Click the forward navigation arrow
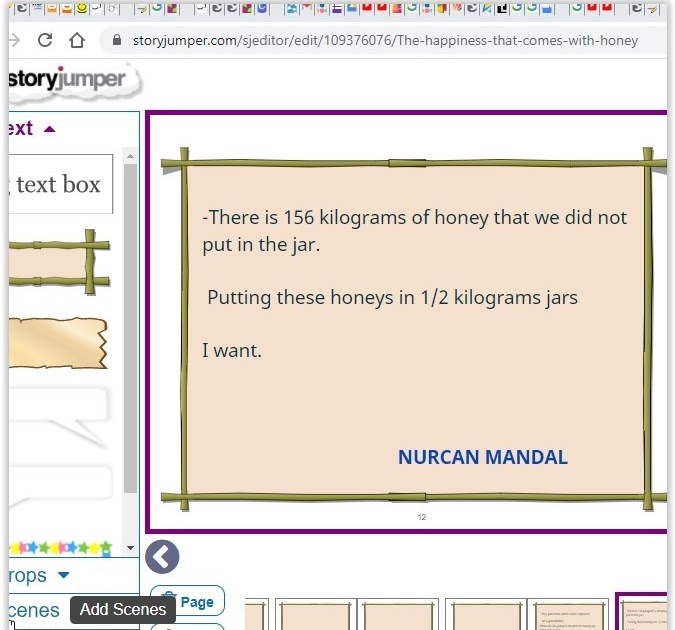 pyautogui.click(x=15, y=40)
